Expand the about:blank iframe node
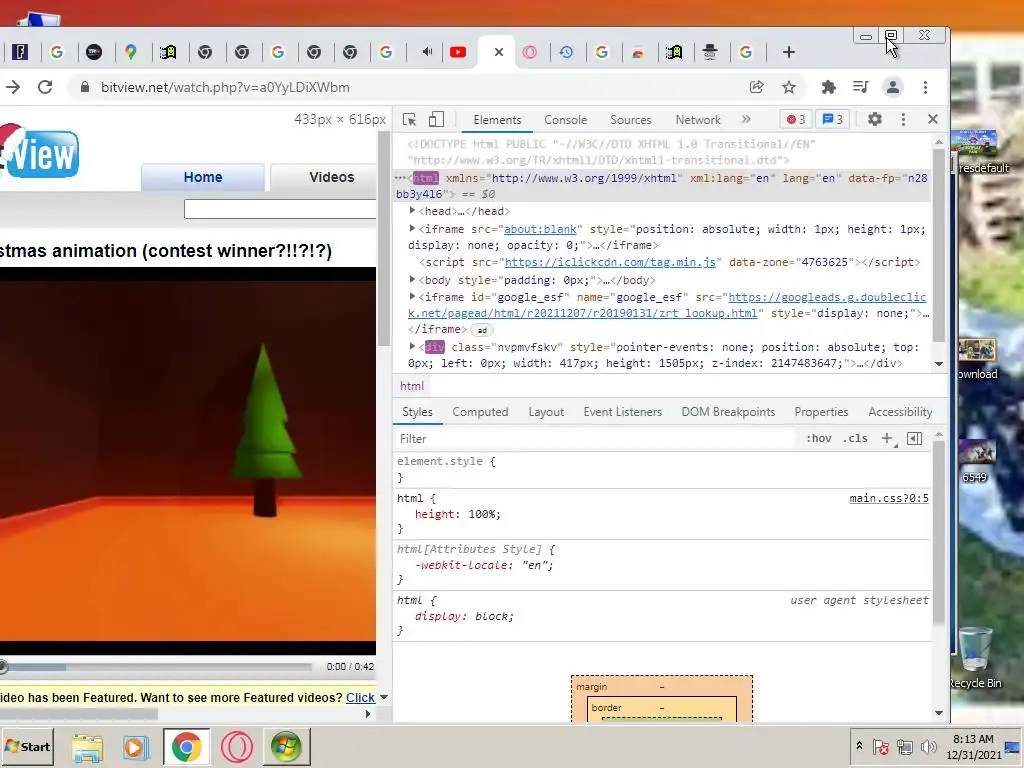Screen dimensions: 1024x768 coord(412,228)
